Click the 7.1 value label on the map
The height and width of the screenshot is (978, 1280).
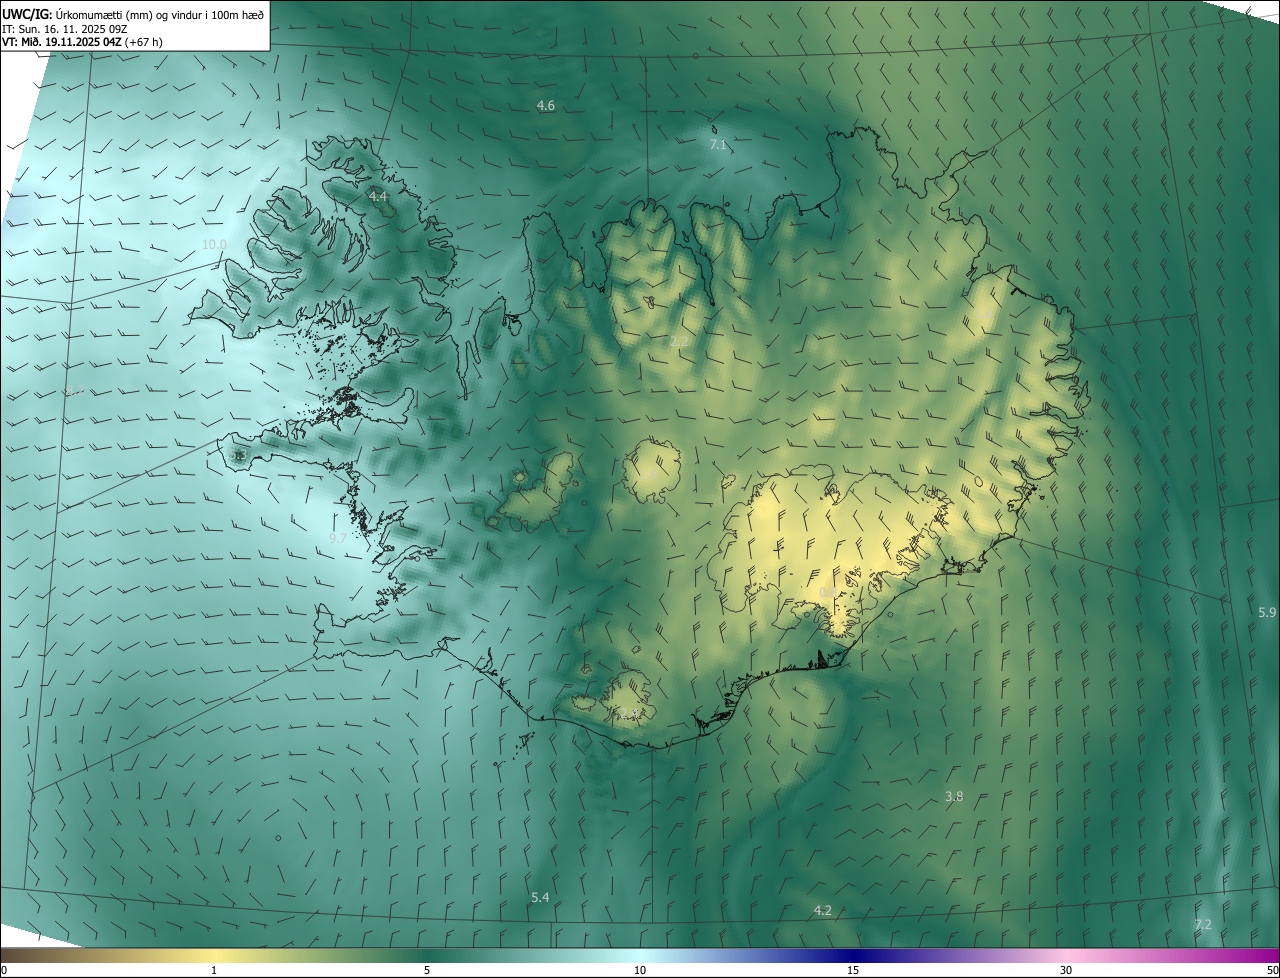tap(718, 145)
